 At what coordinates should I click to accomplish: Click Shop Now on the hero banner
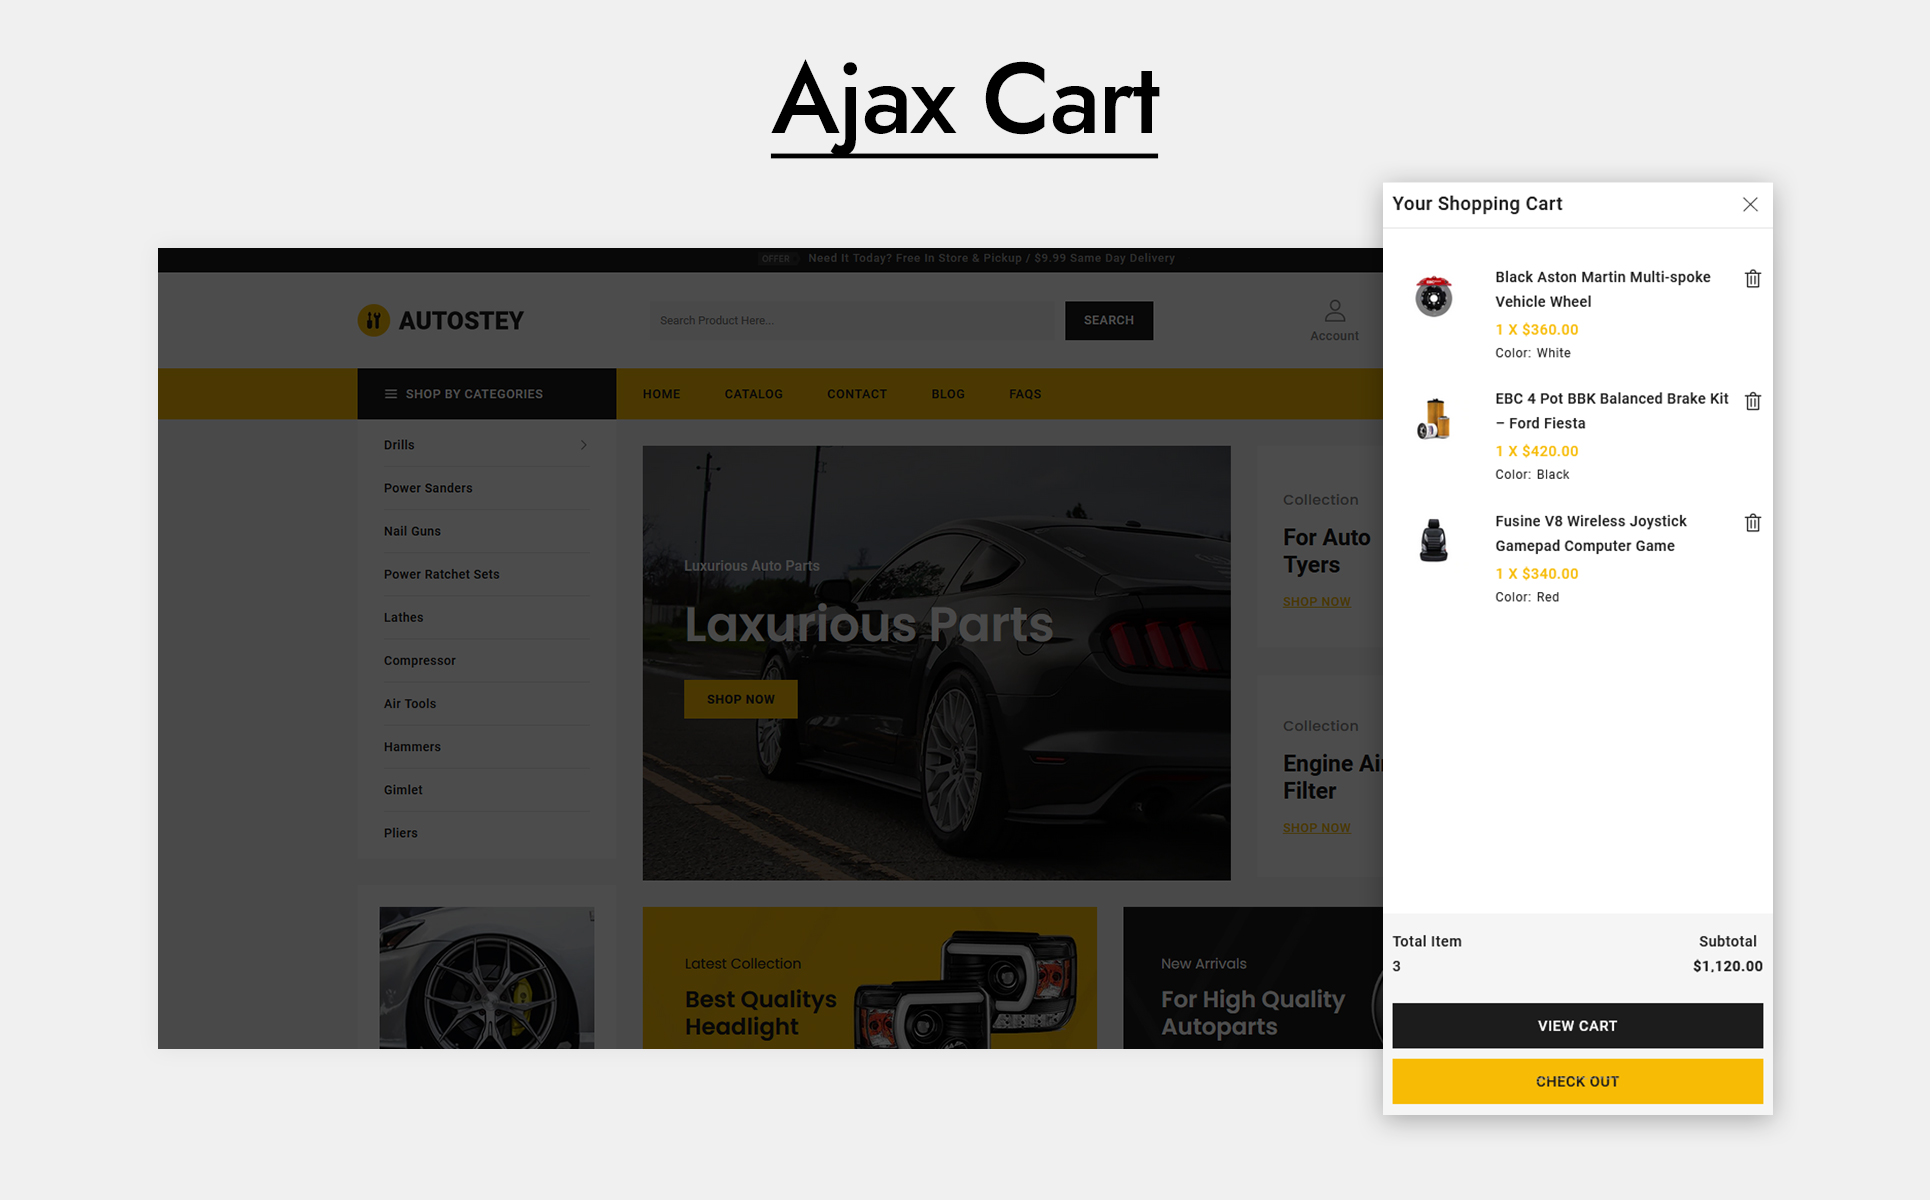[740, 699]
